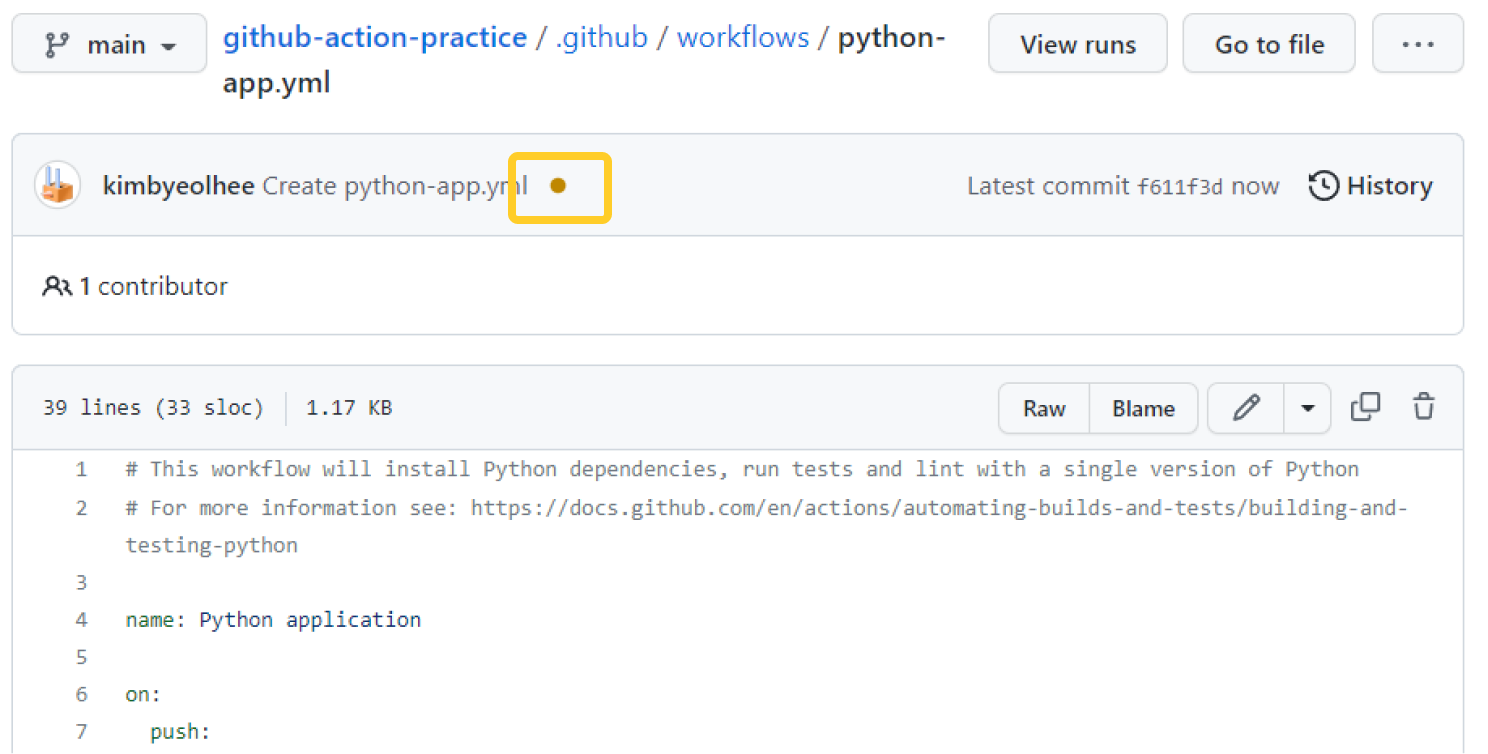Open Raw view of the file
Viewport: 1488px width, 754px height.
point(1044,408)
